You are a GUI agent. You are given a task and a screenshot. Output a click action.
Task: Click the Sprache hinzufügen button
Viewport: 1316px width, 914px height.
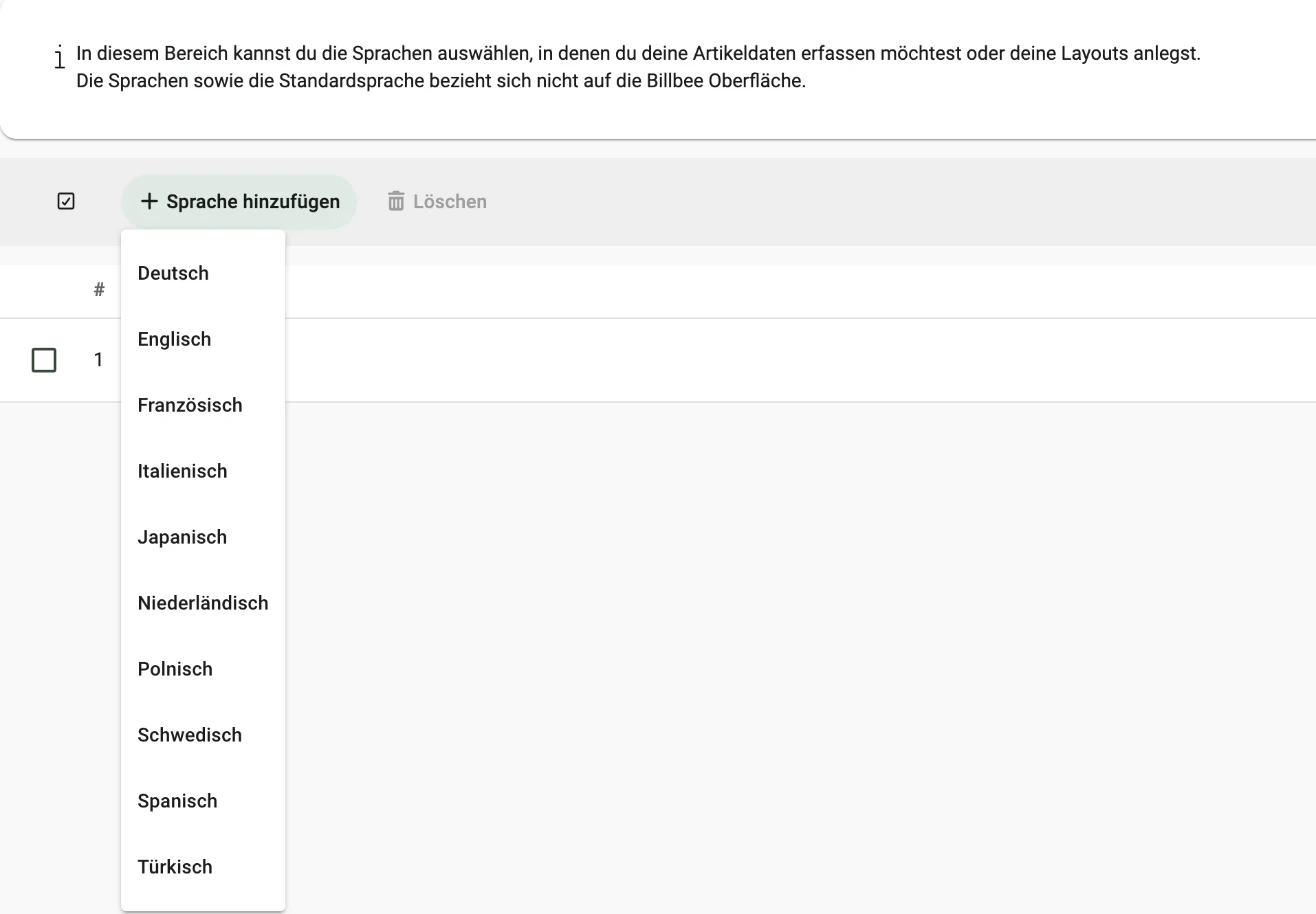239,202
